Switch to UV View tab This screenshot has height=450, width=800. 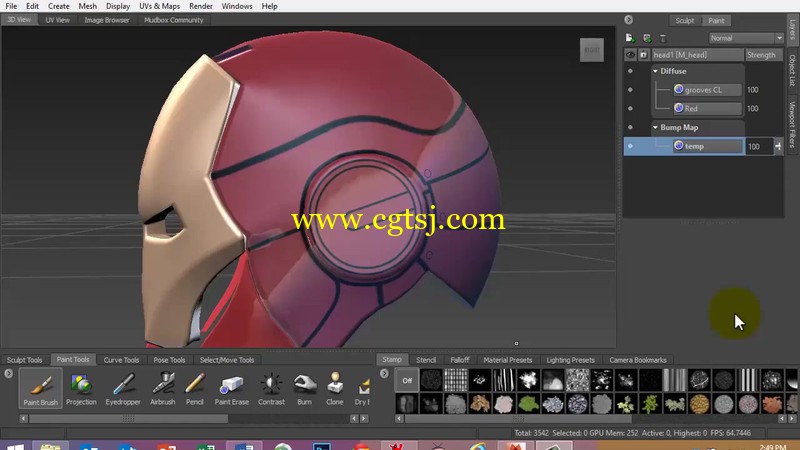click(58, 20)
